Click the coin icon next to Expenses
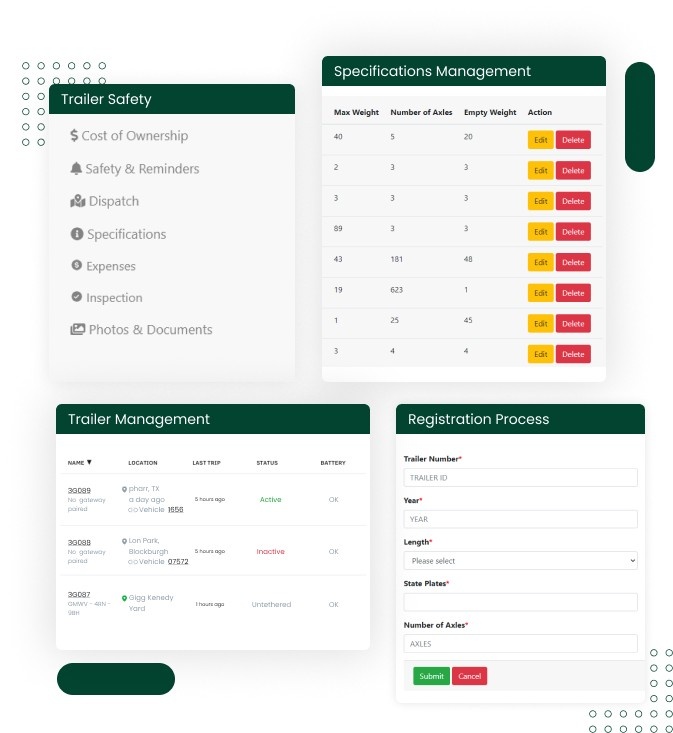Viewport: 673px width, 733px height. pos(76,266)
